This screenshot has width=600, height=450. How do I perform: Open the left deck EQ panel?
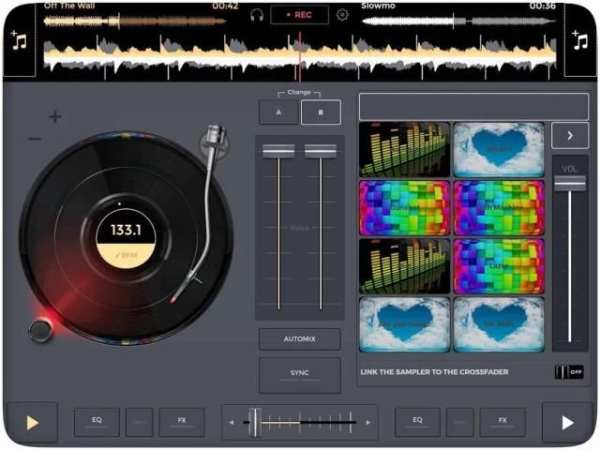click(97, 422)
